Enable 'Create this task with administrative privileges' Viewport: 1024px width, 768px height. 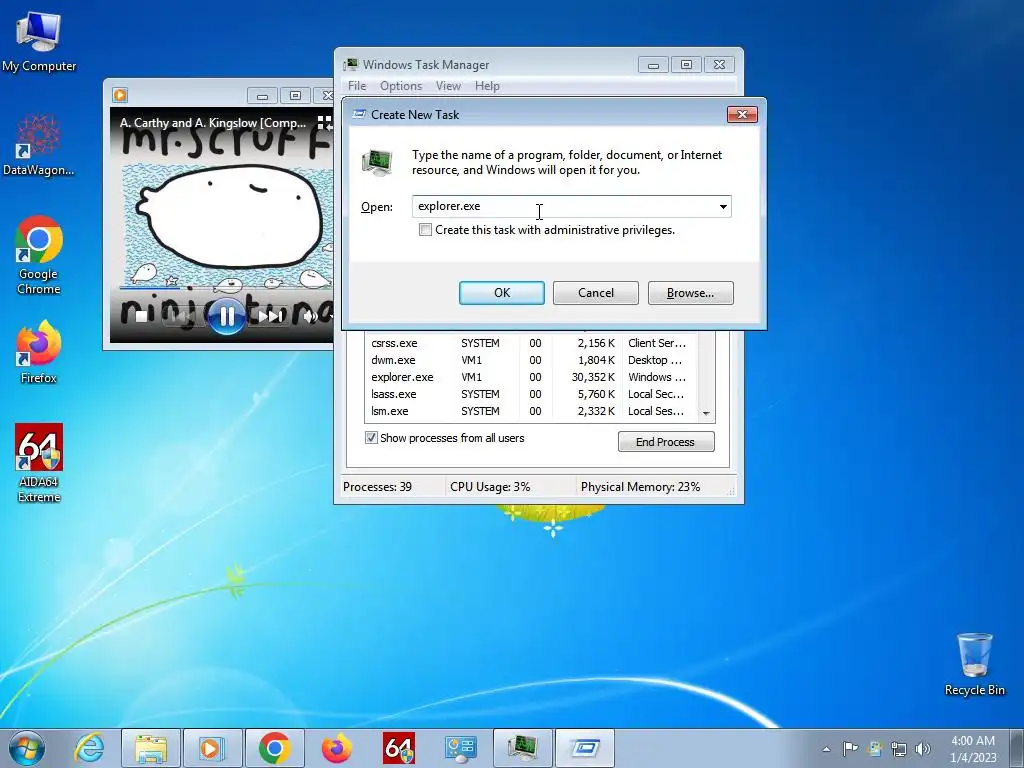[x=425, y=230]
